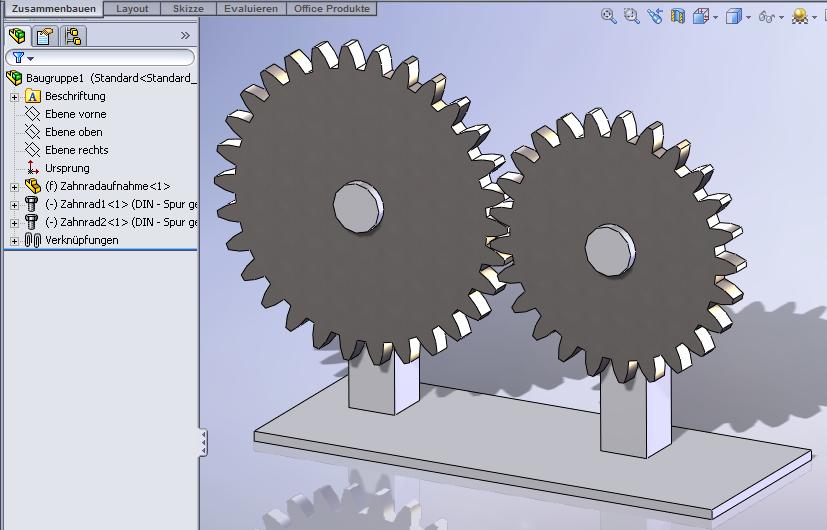Click the Zoom to Fit magnifier icon

tap(609, 16)
